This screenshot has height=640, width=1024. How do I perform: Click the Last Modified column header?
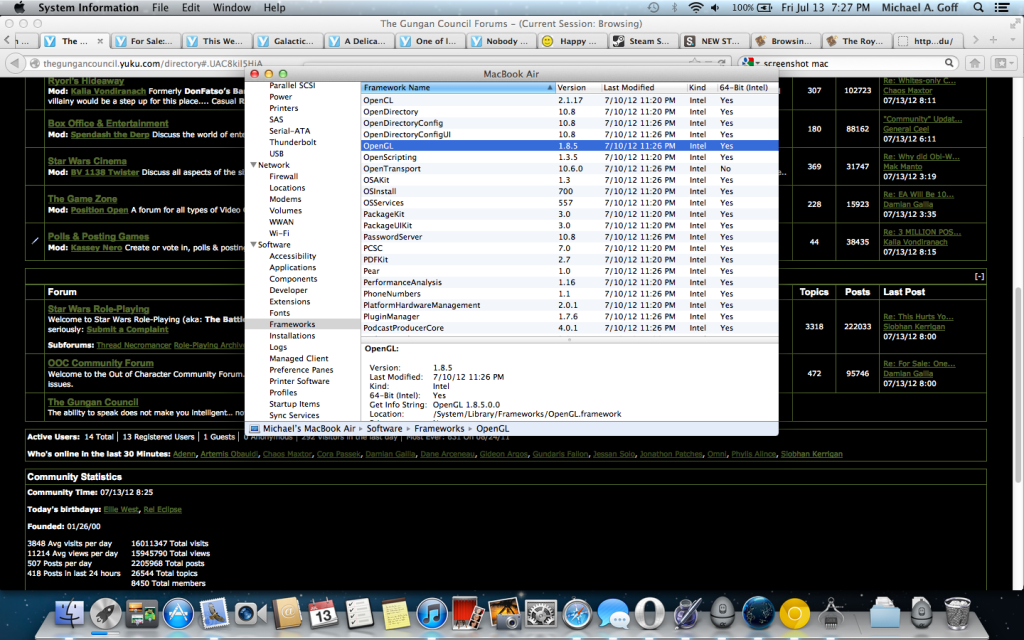pyautogui.click(x=643, y=88)
